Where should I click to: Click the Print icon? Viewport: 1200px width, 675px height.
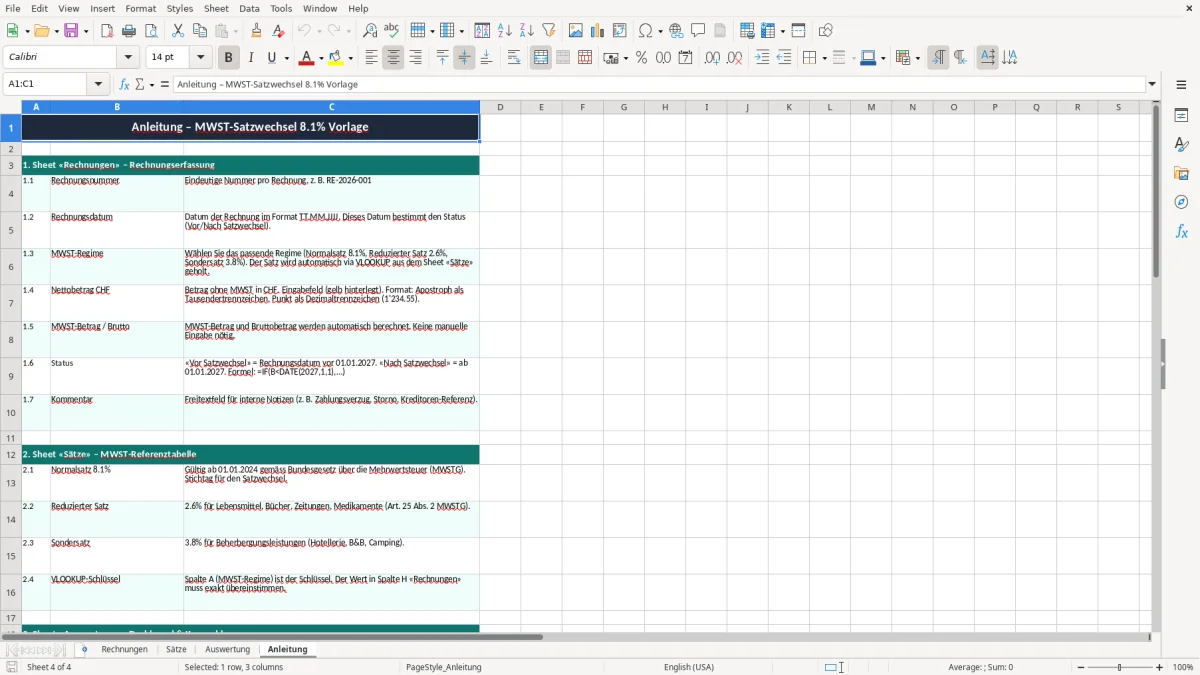[x=129, y=31]
